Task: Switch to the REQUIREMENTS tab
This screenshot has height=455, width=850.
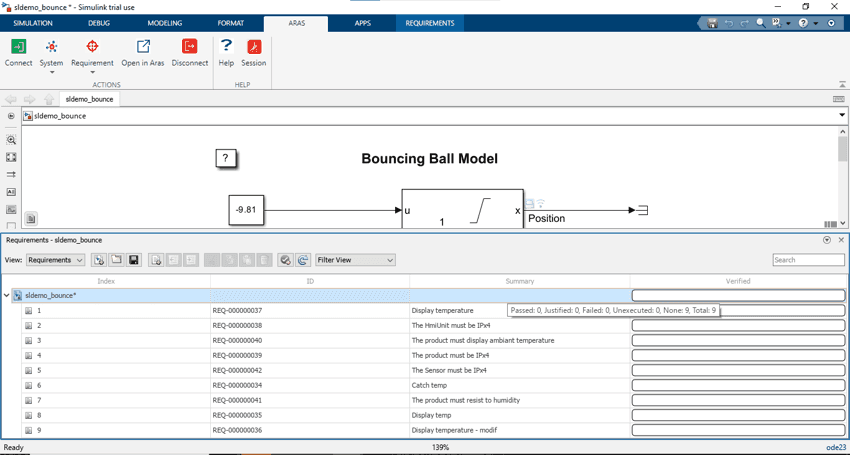Action: tap(430, 23)
